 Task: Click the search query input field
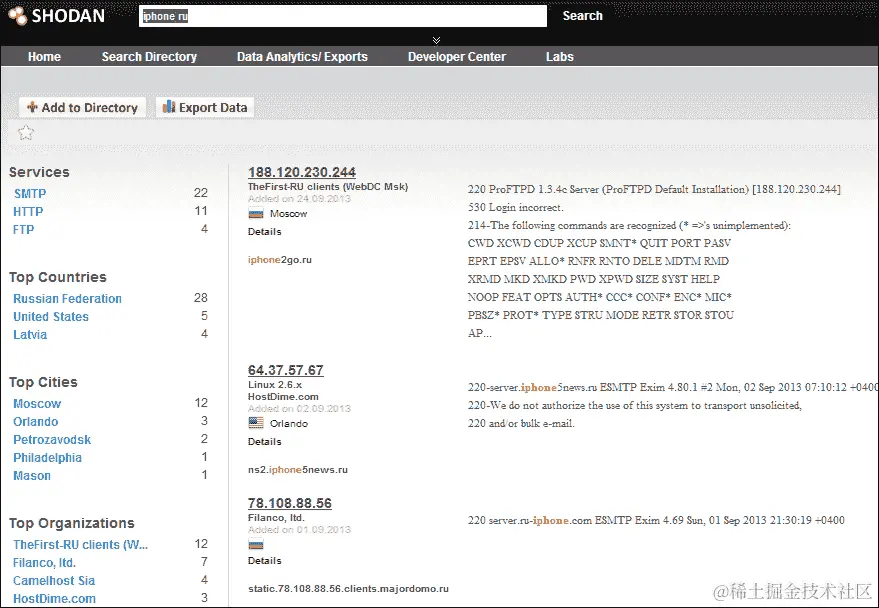(343, 16)
